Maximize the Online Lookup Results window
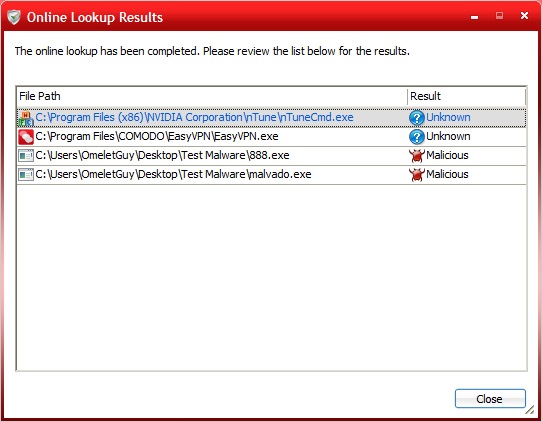542x422 pixels. [x=499, y=16]
